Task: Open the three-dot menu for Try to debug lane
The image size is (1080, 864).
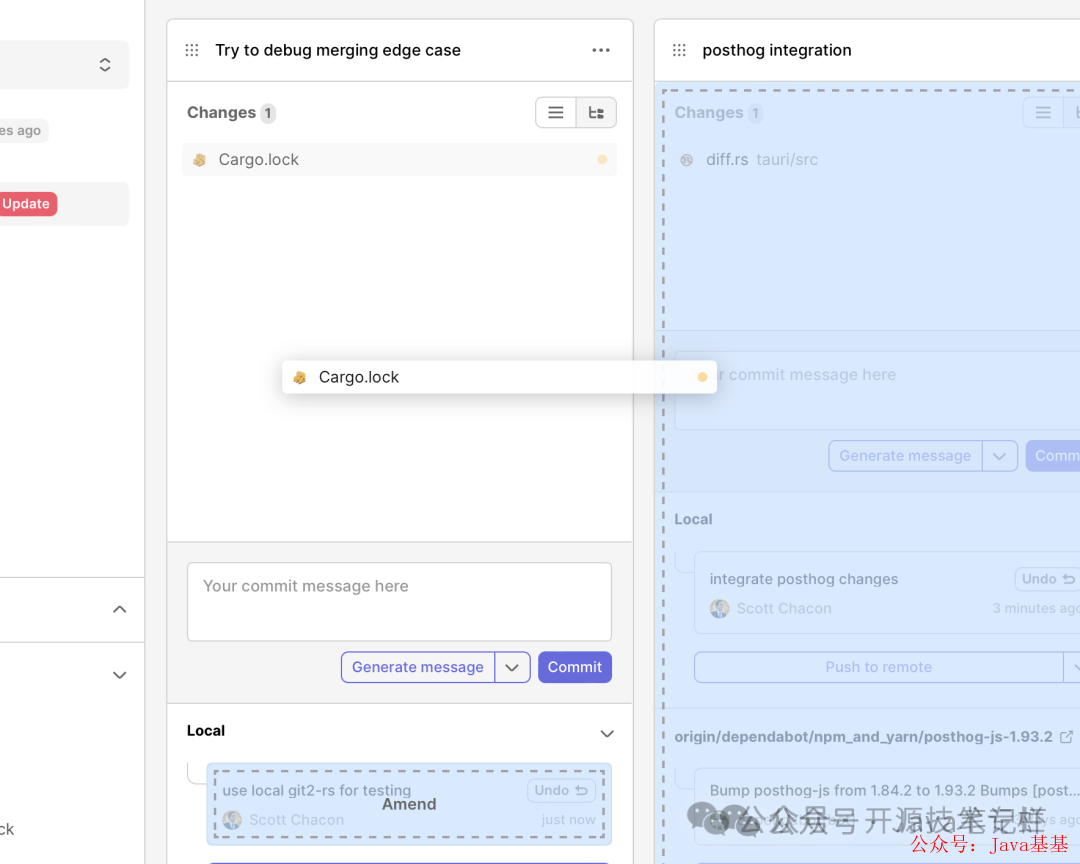Action: pos(601,50)
